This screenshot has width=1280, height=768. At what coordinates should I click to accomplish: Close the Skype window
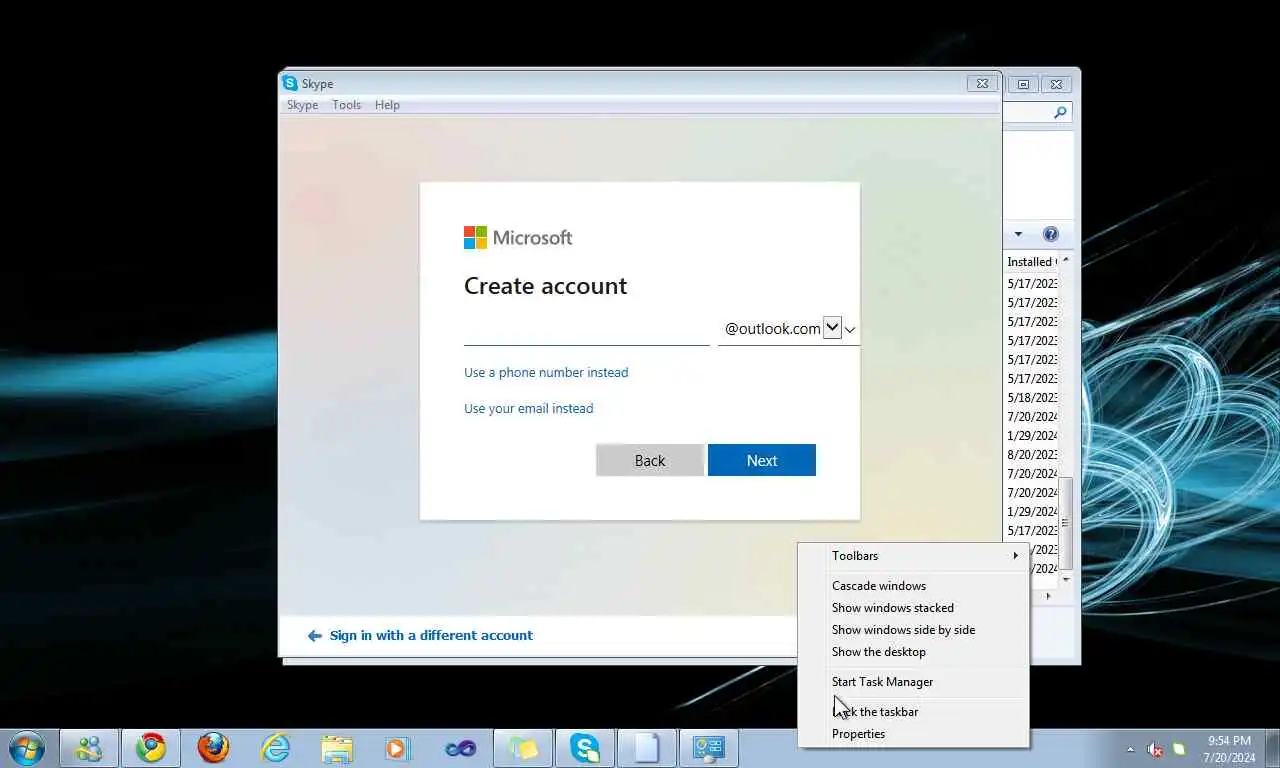[982, 84]
